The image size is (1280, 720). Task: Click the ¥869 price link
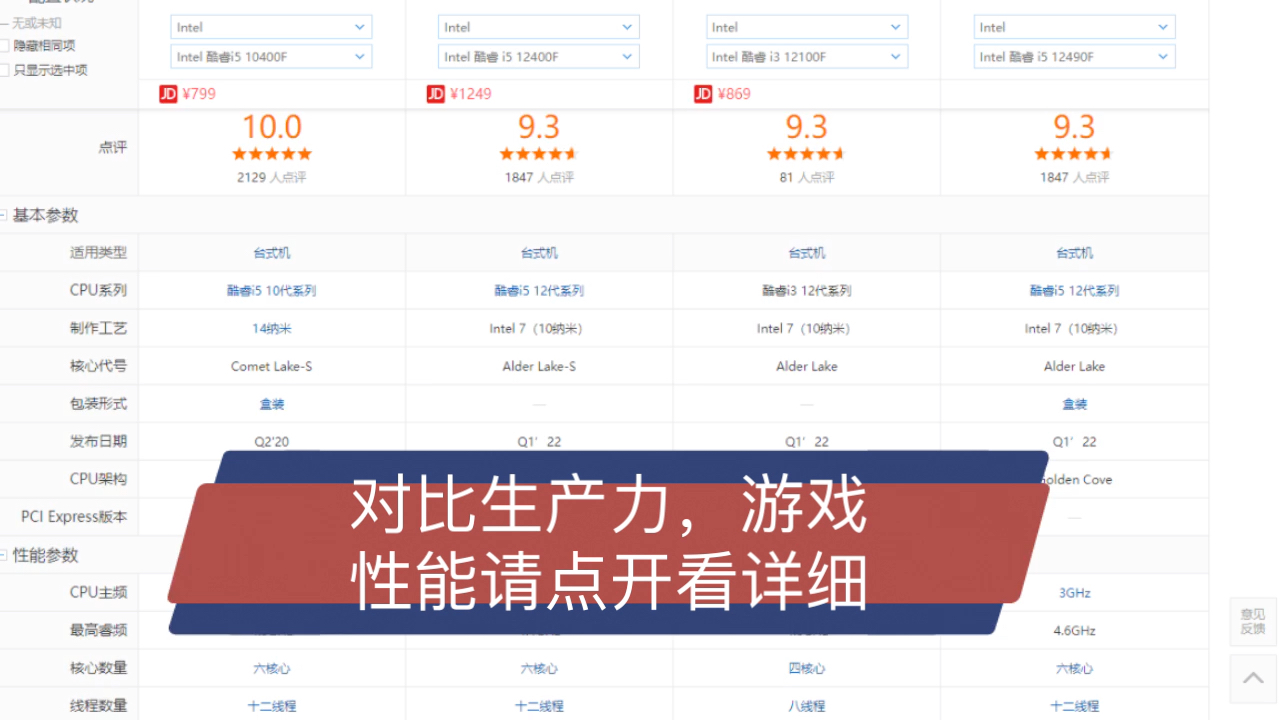(x=734, y=94)
